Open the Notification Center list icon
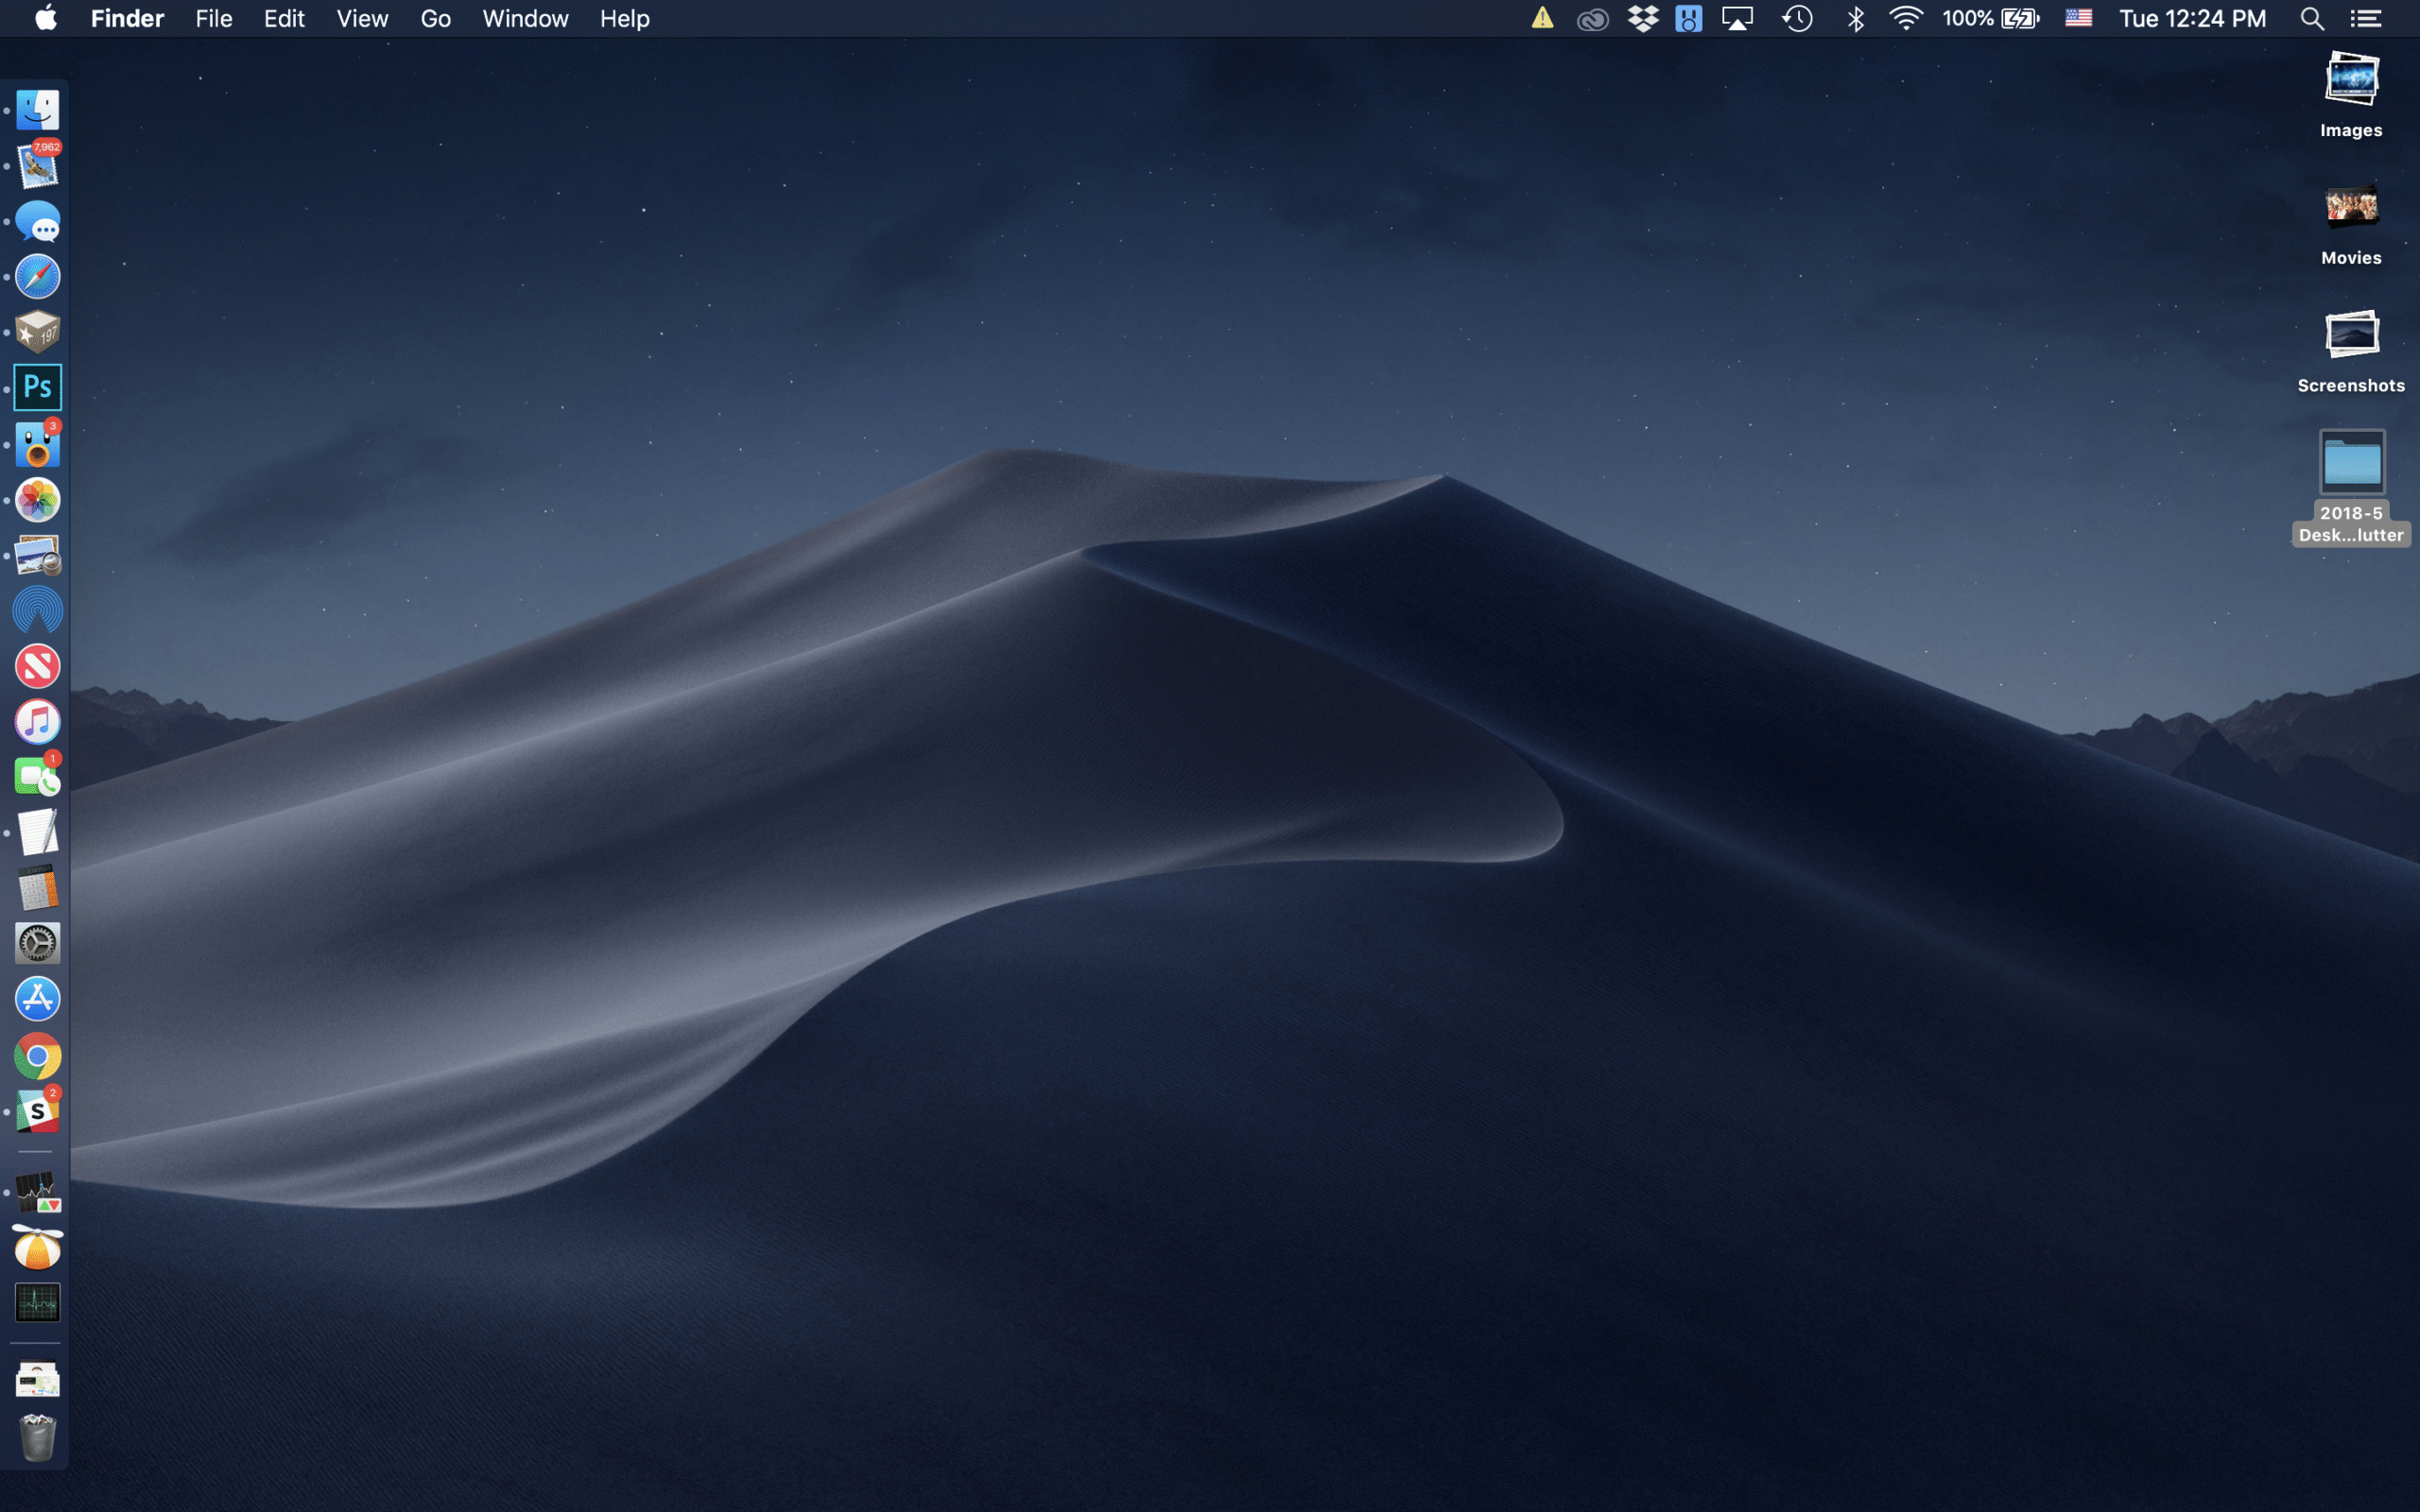The width and height of the screenshot is (2420, 1512). [x=2365, y=18]
